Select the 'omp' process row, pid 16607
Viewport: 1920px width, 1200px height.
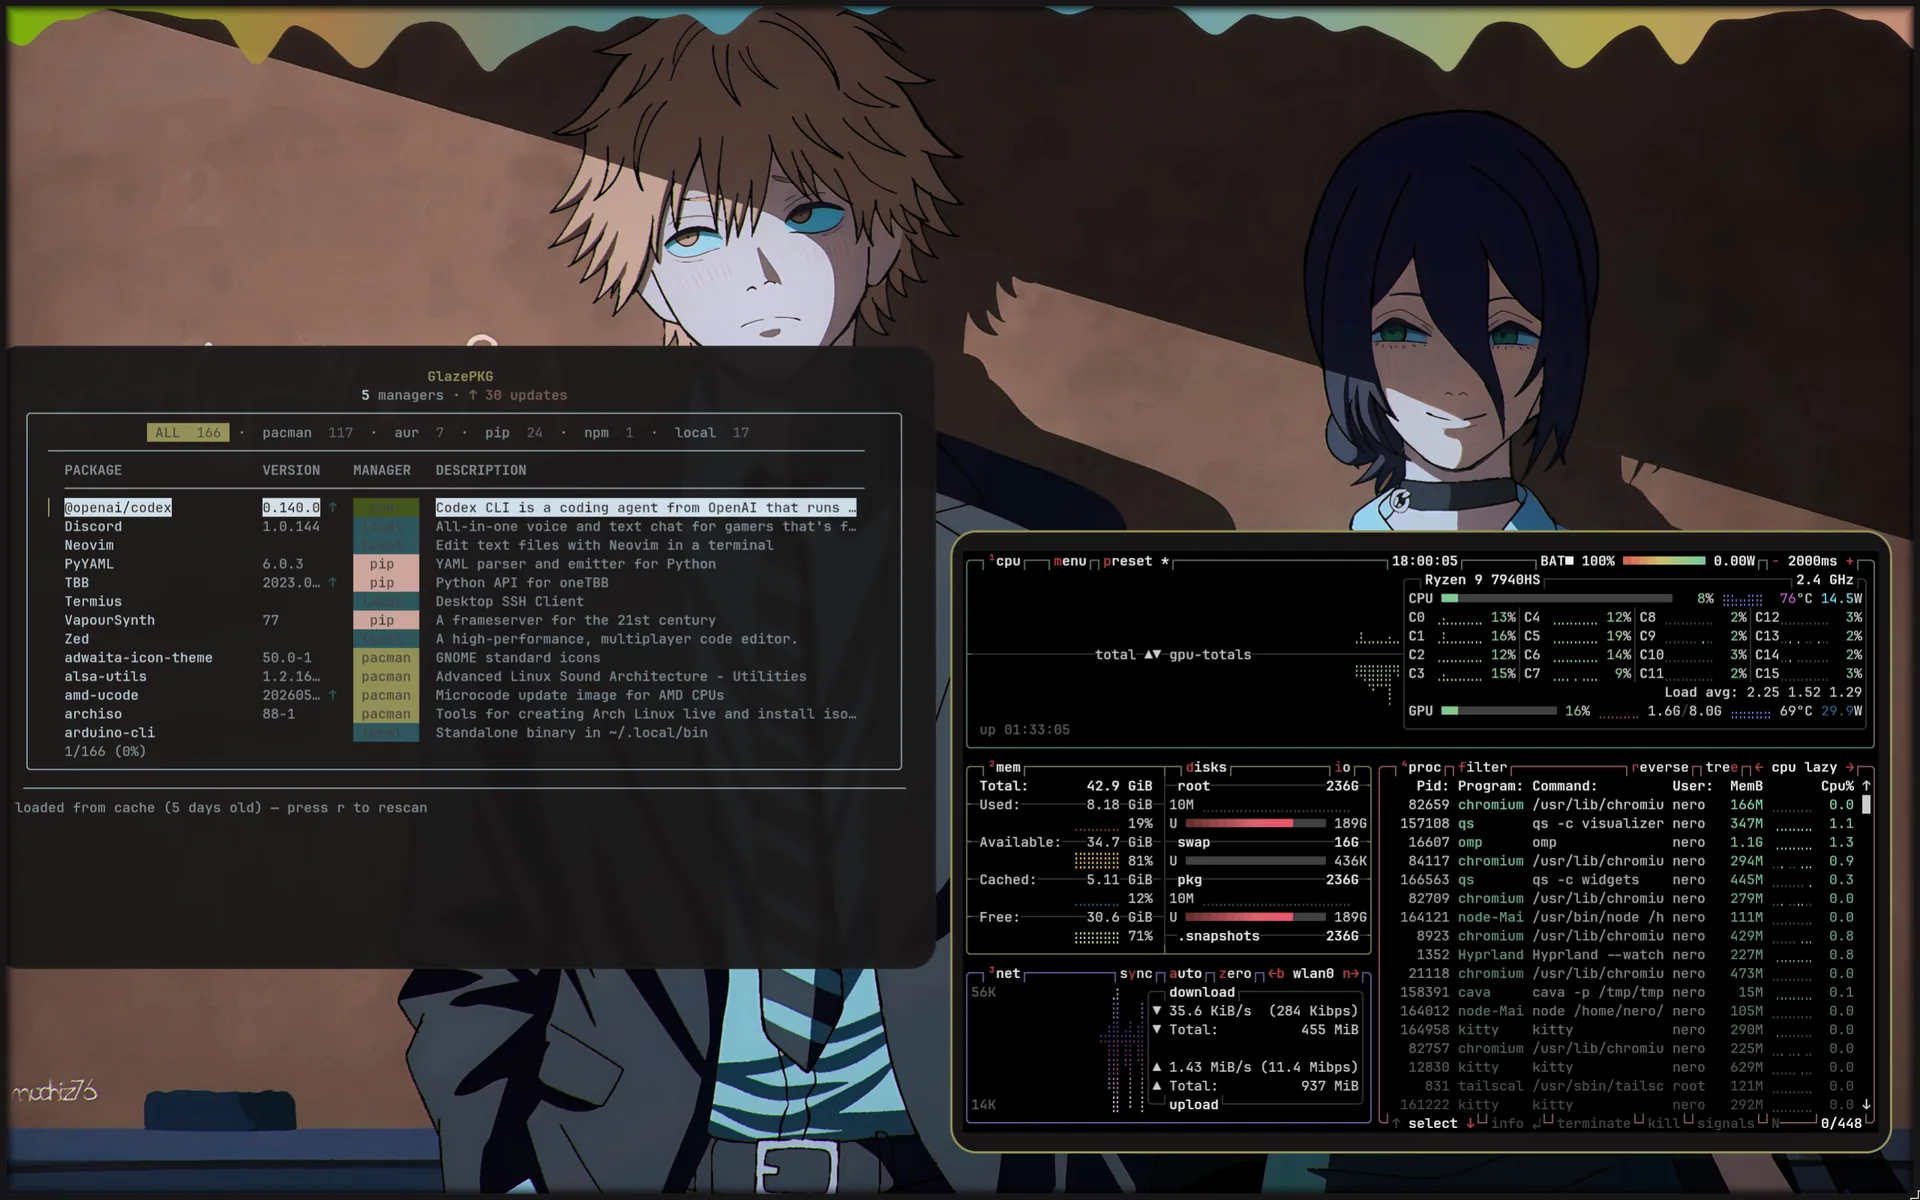[1620, 842]
